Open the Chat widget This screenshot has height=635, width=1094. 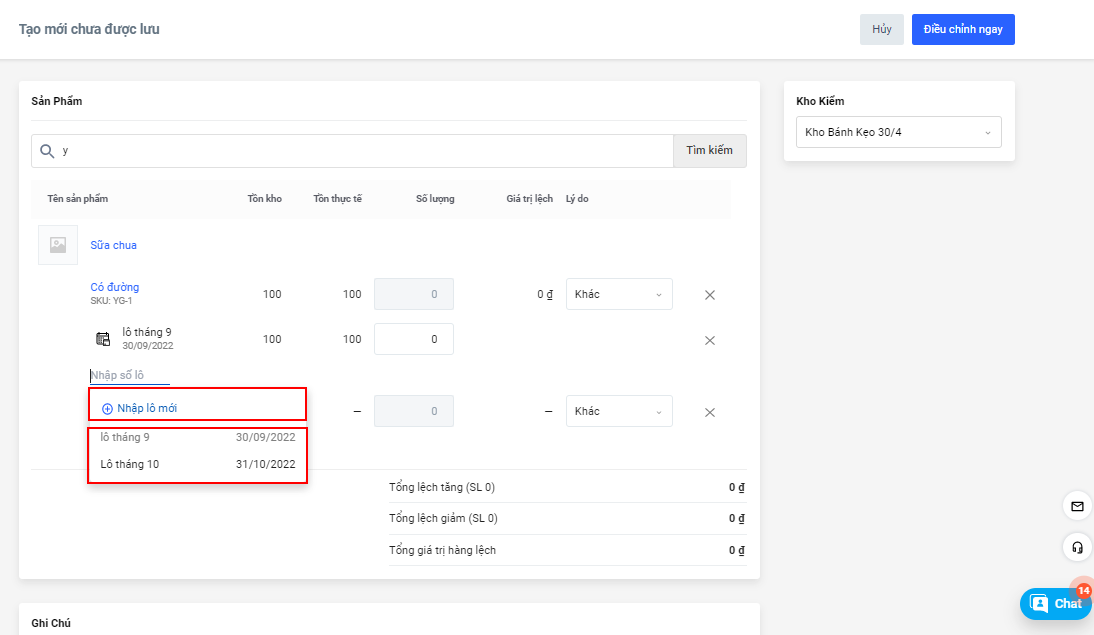[1056, 603]
